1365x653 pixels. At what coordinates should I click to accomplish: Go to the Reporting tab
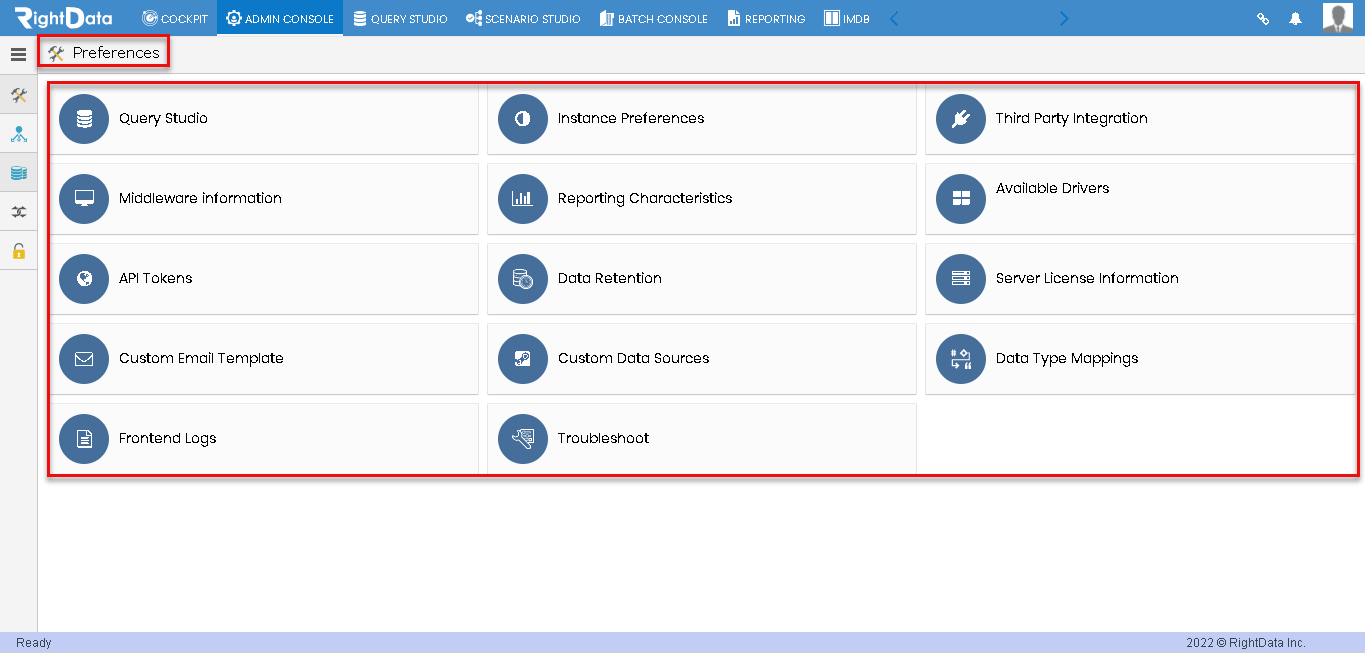click(x=766, y=18)
